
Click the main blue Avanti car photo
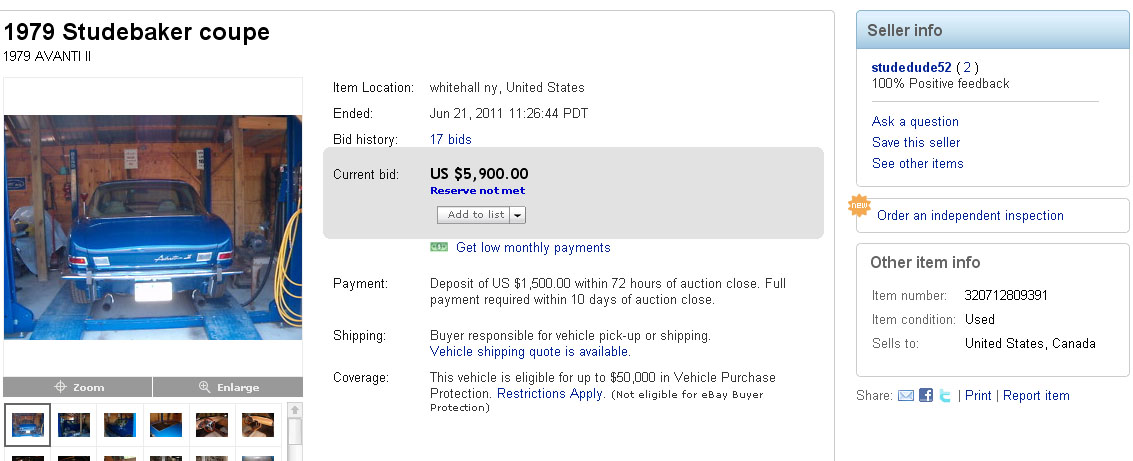tap(153, 227)
